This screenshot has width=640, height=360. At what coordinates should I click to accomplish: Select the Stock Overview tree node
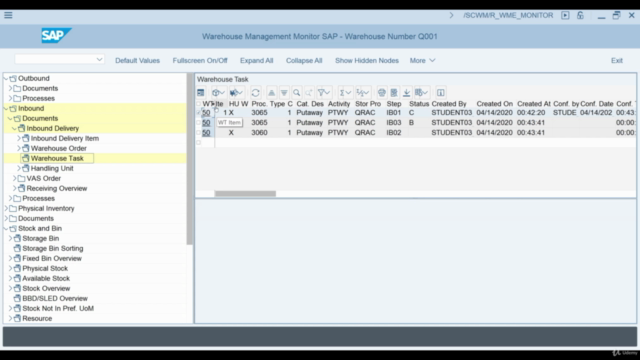(x=46, y=288)
